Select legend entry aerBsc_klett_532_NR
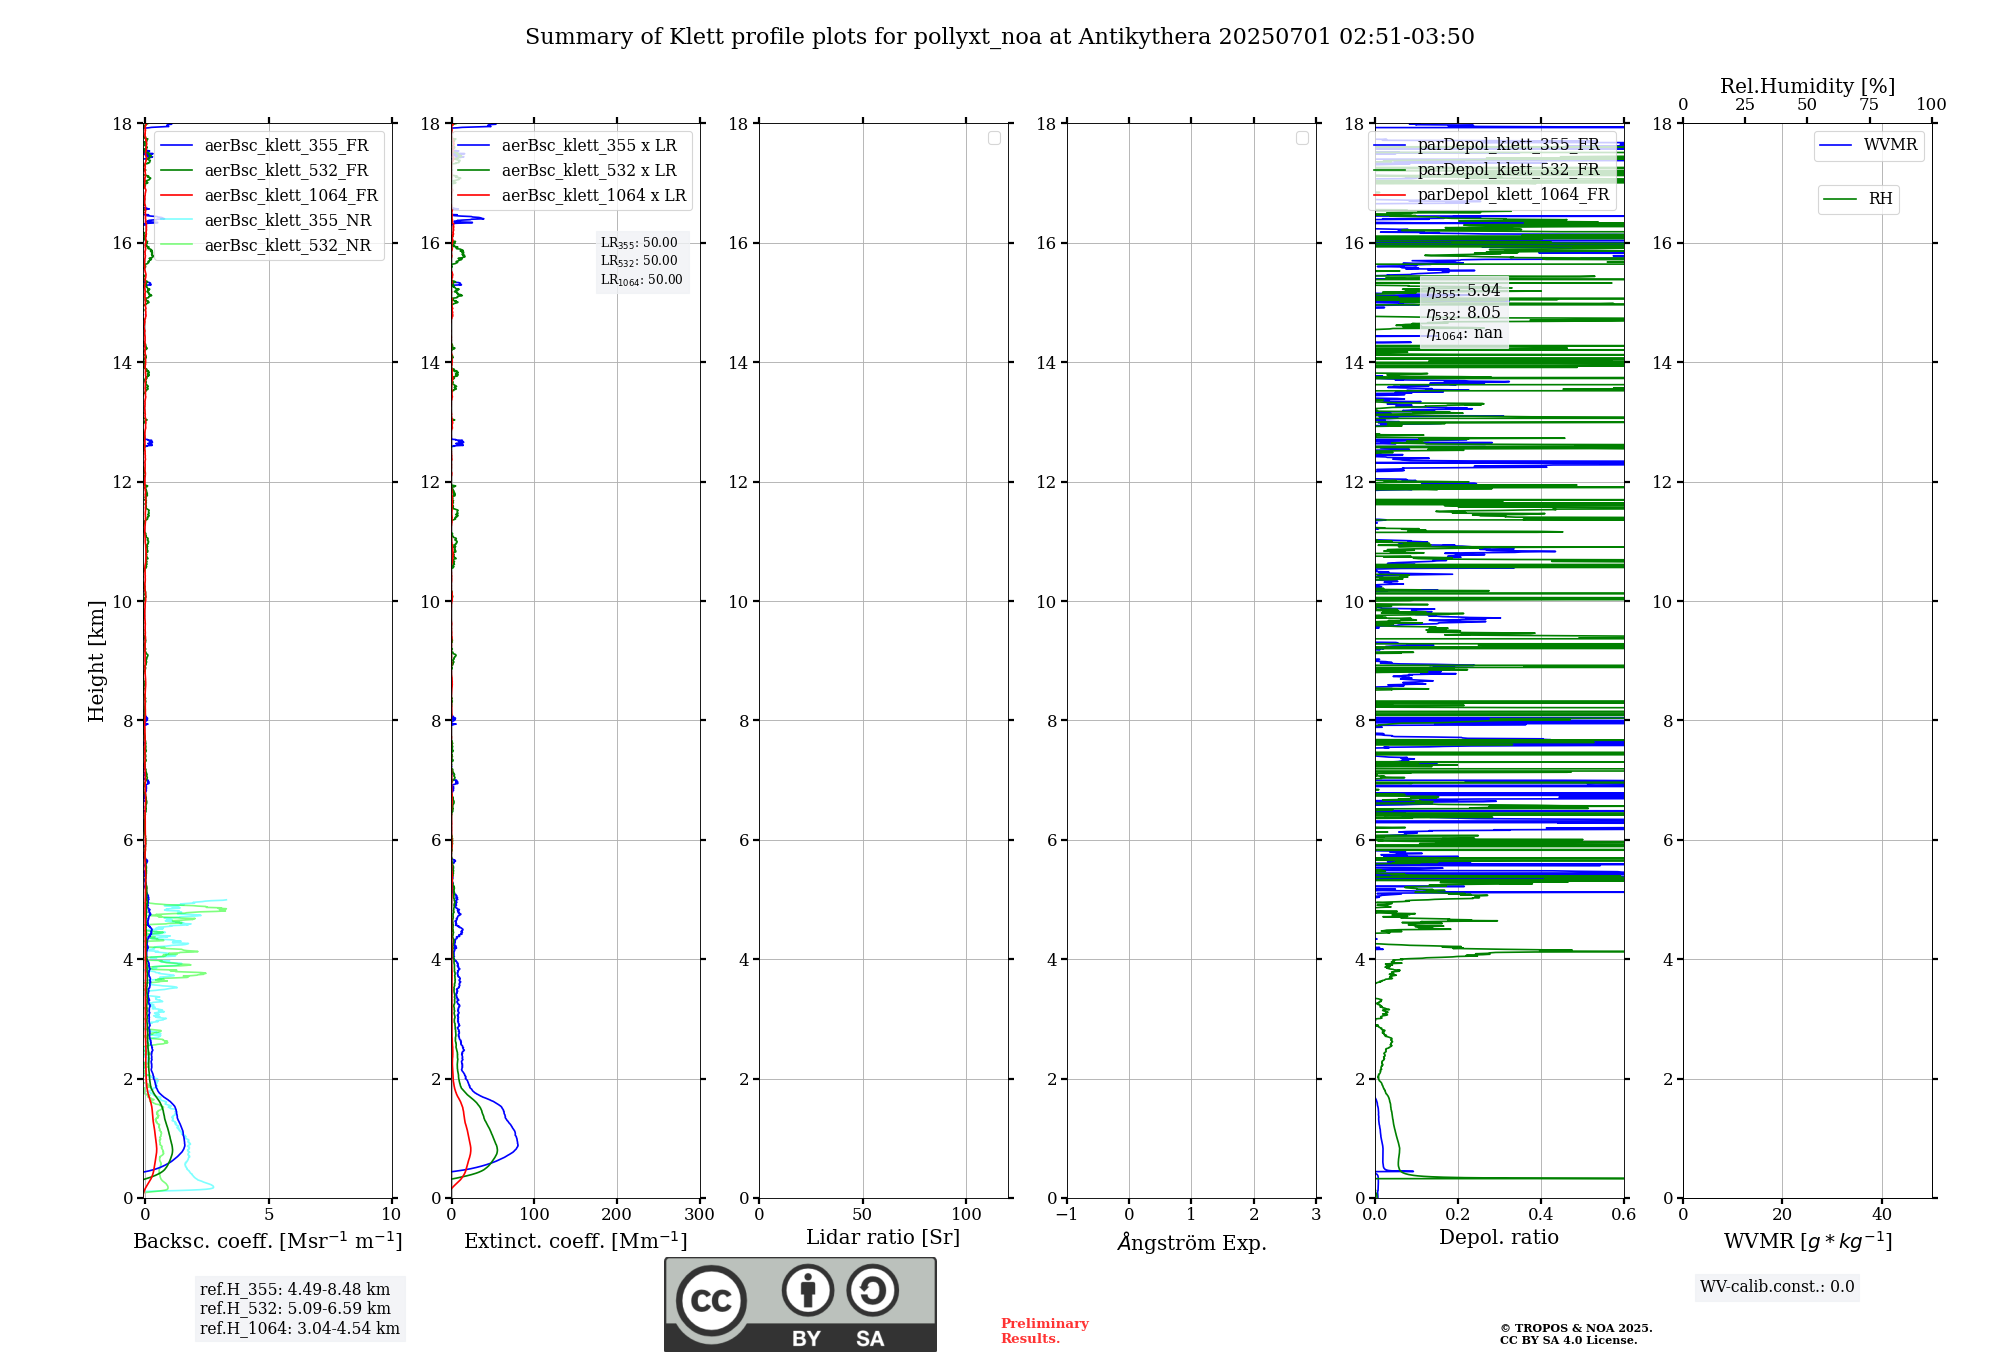Image resolution: width=2000 pixels, height=1360 pixels. coord(268,246)
